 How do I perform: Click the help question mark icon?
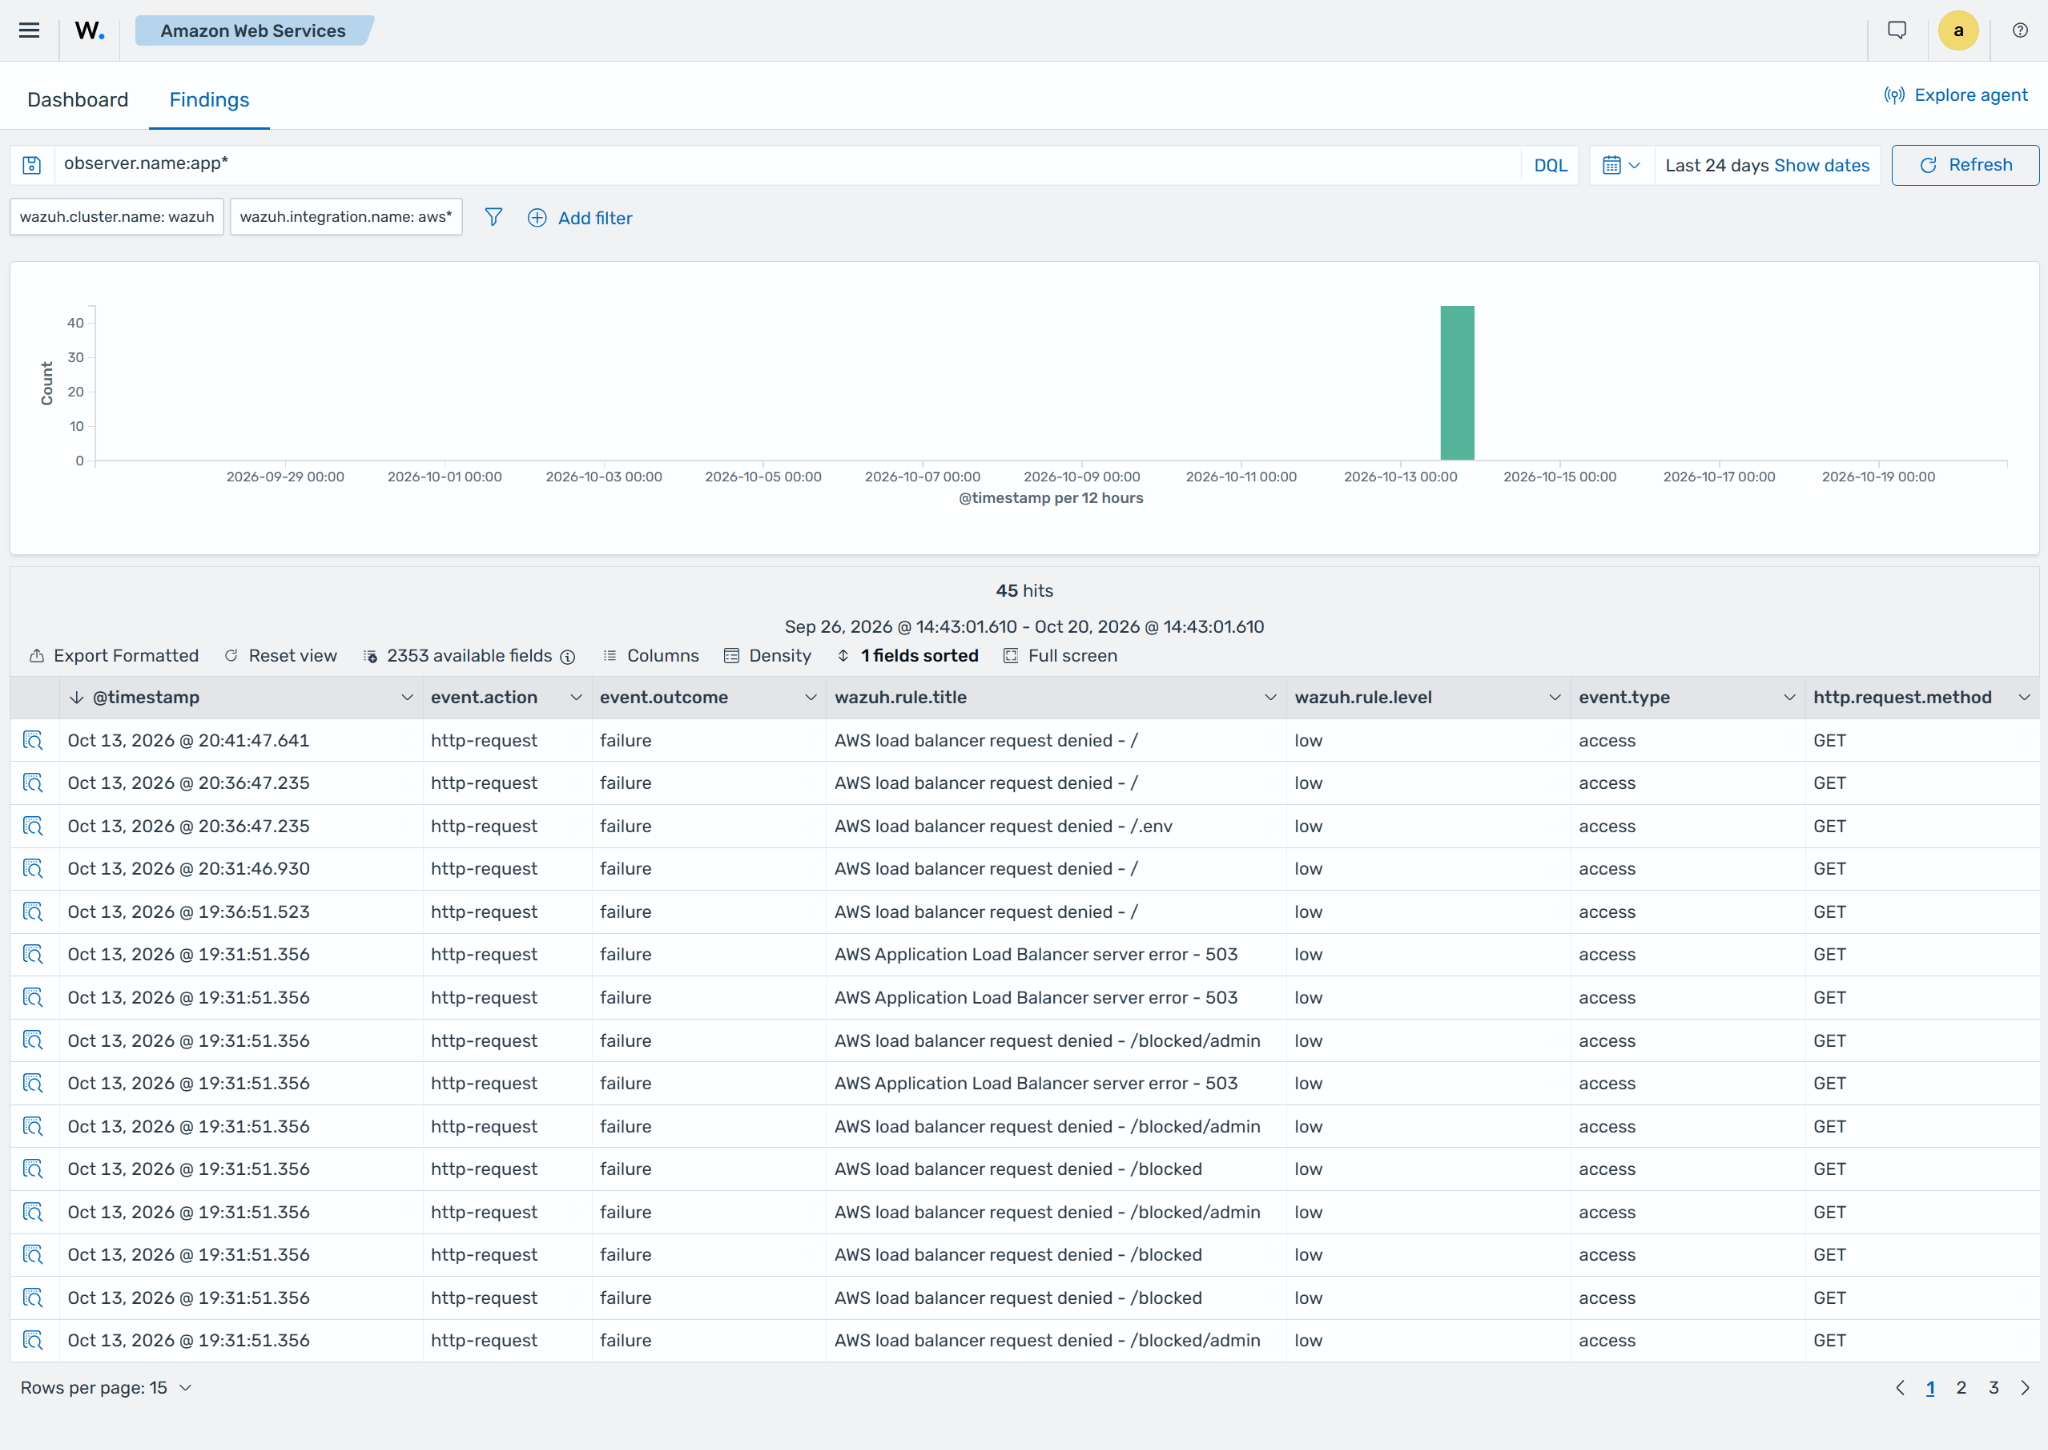coord(2020,30)
